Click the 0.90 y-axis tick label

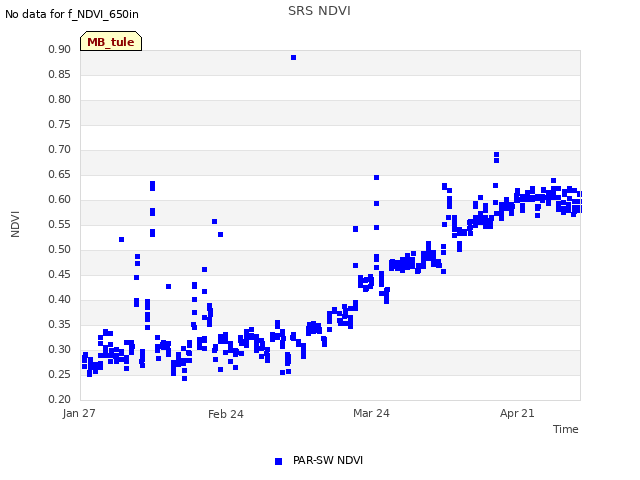[x=60, y=49]
